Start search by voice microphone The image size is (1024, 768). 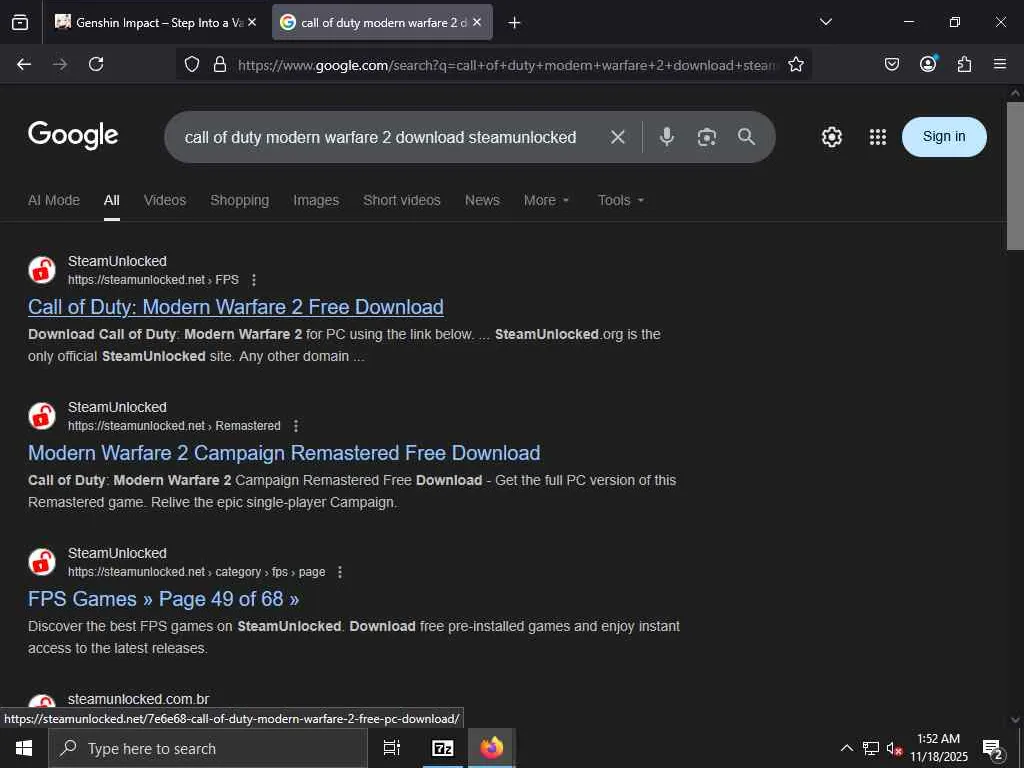(666, 136)
